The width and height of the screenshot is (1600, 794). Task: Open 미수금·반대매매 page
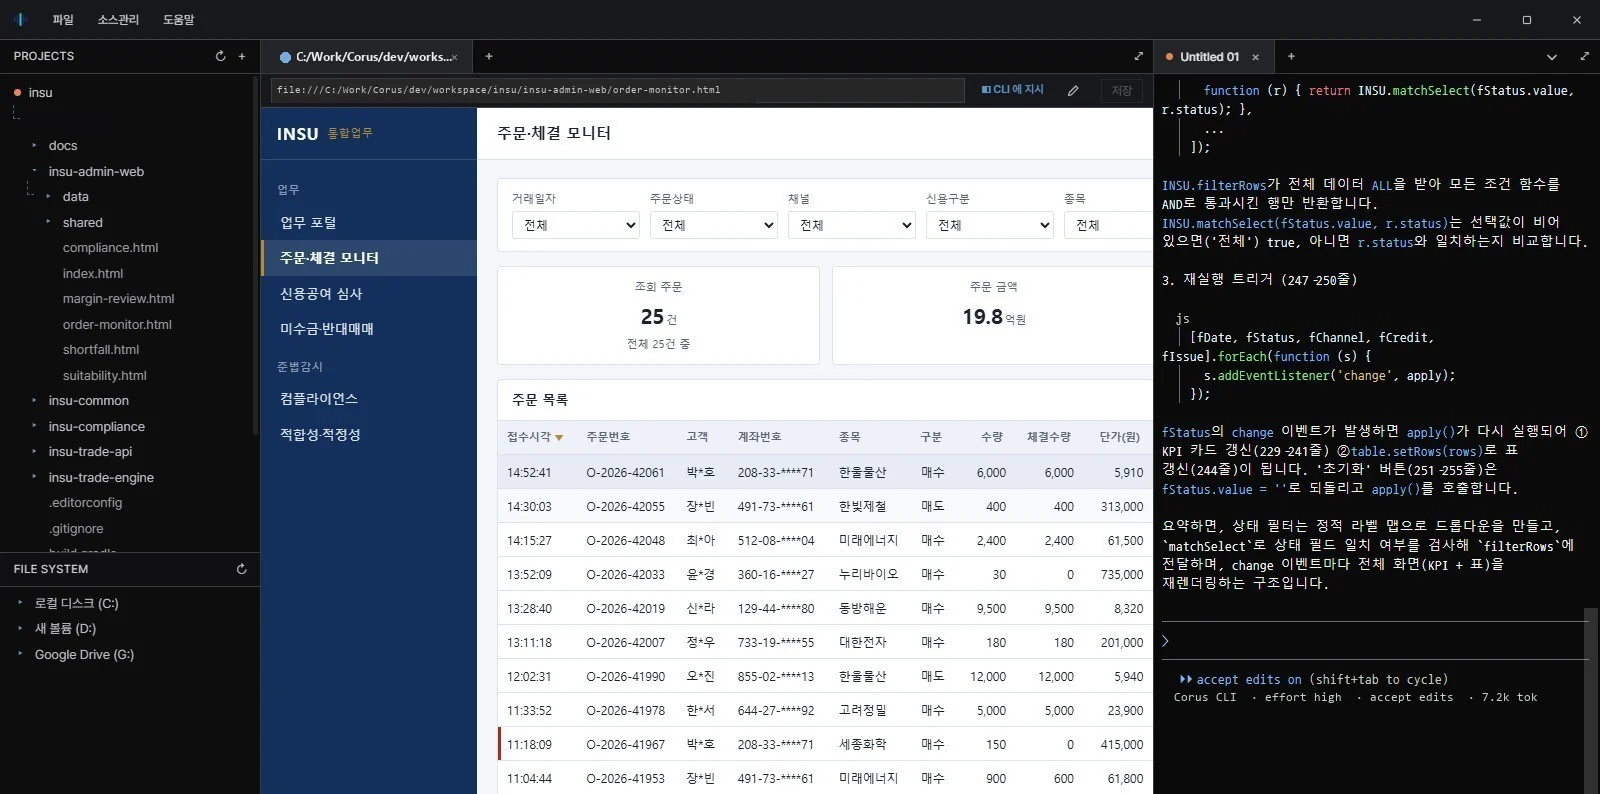[369, 328]
